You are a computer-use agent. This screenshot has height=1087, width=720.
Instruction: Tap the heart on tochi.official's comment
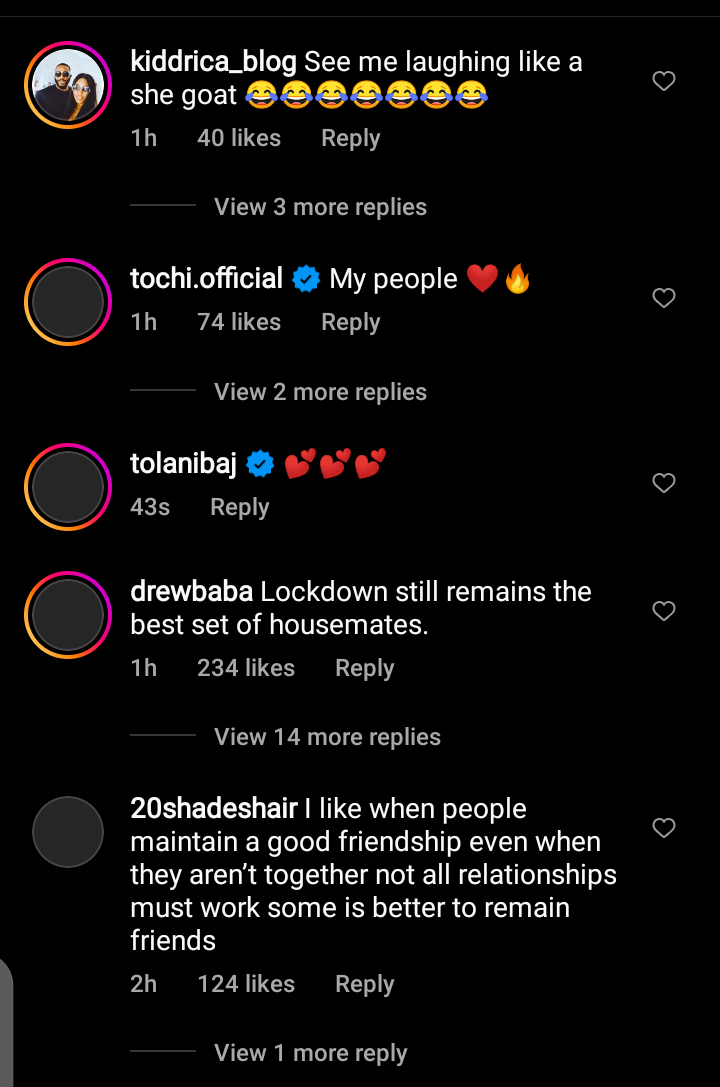click(664, 297)
